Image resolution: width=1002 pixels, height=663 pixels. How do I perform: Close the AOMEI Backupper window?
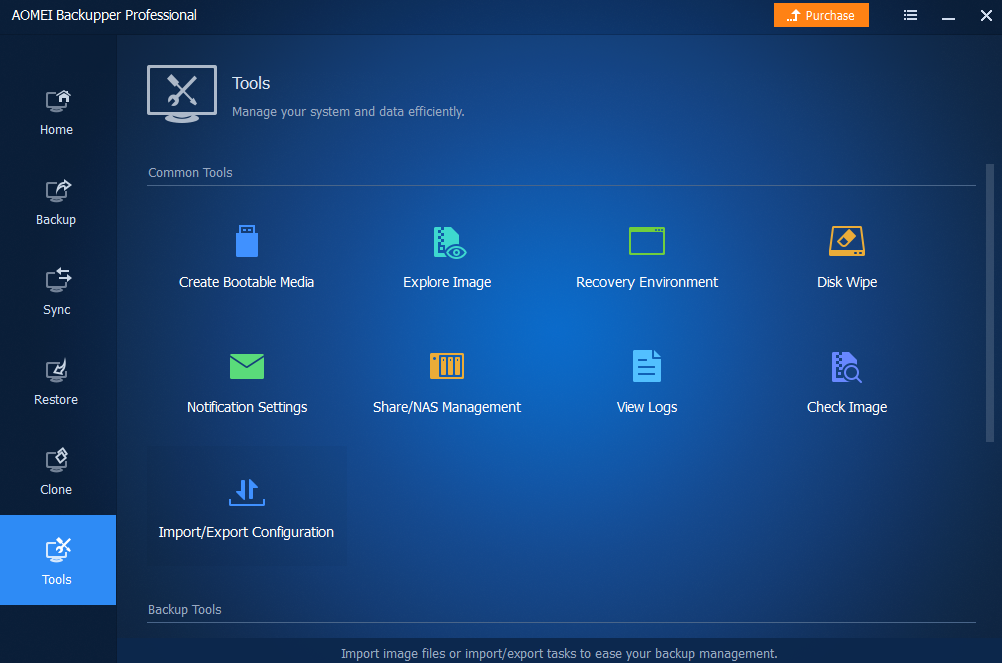(x=985, y=15)
